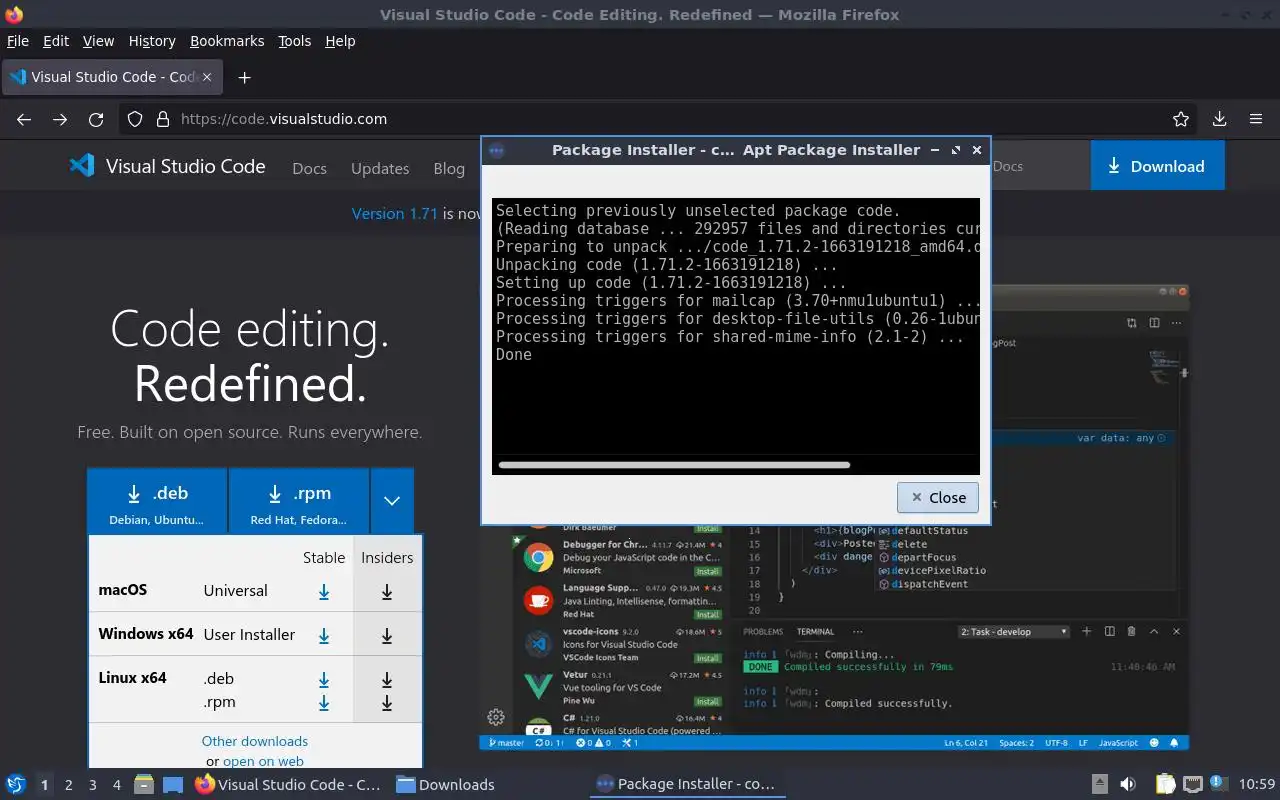The width and height of the screenshot is (1280, 800).
Task: Switch to Firefox window in taskbar
Action: pos(288,784)
